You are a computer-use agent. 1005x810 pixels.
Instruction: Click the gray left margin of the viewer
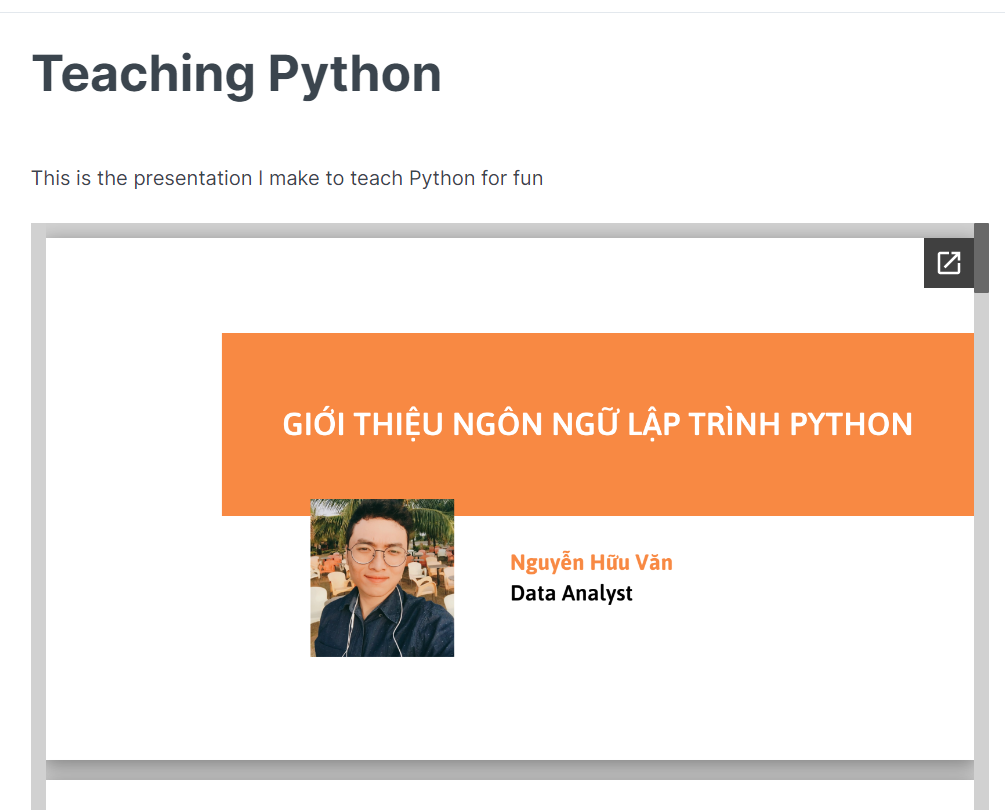[x=38, y=500]
